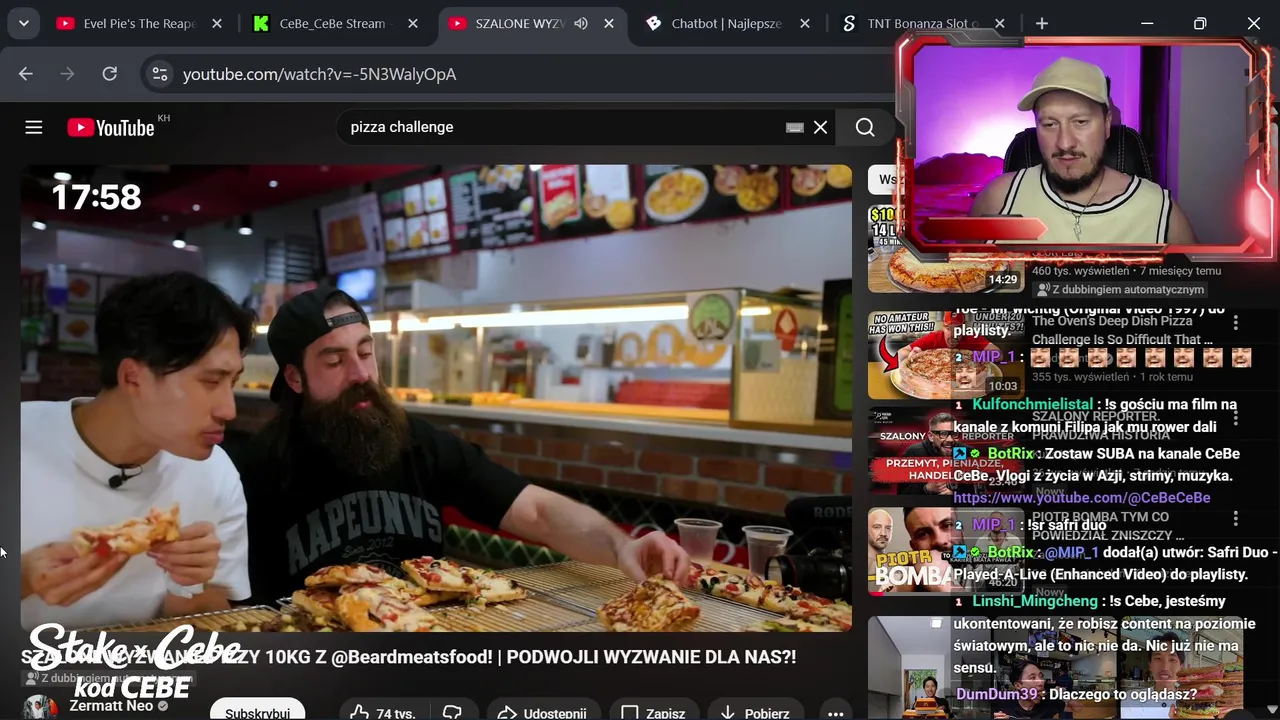Open the three-dot more actions button below the video

pos(835,712)
